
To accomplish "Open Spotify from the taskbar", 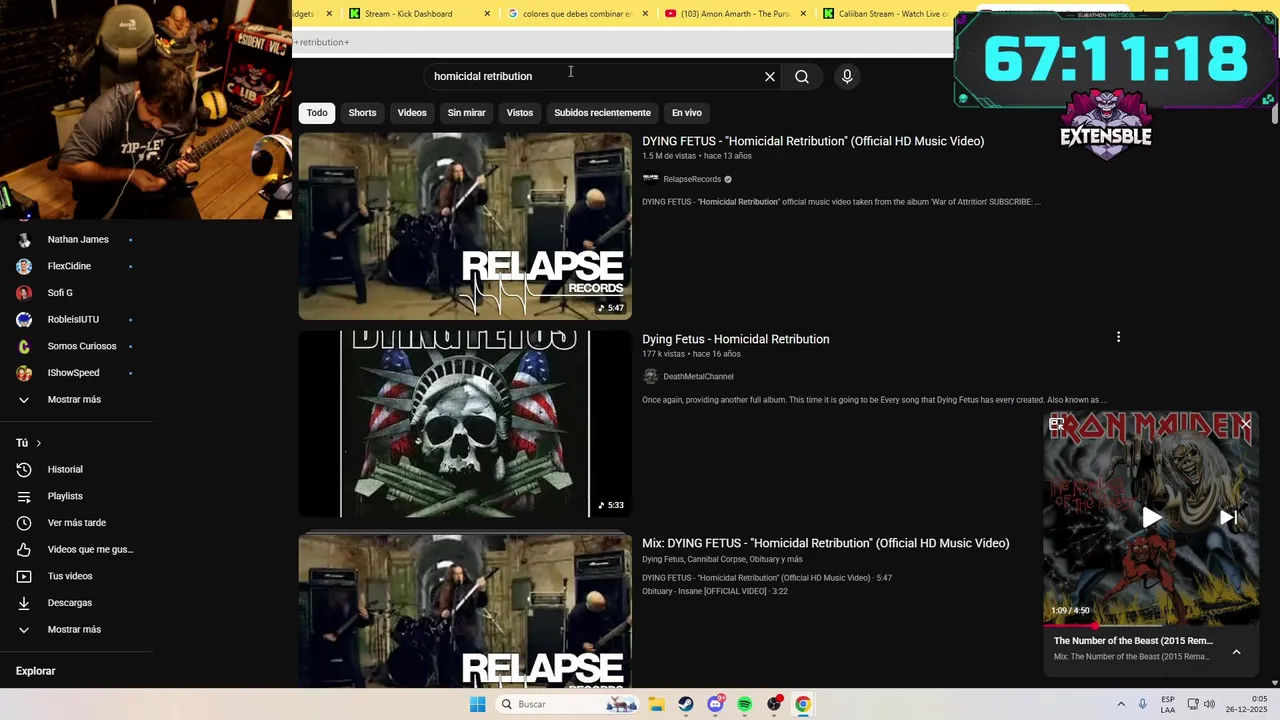I will click(745, 704).
